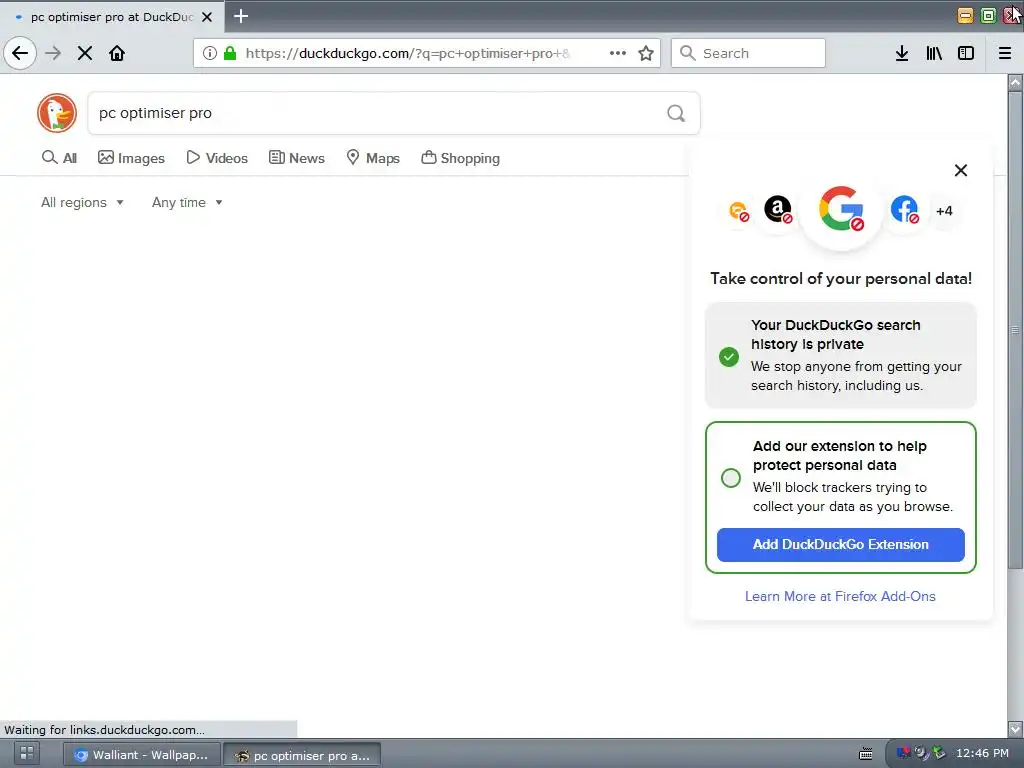Viewport: 1024px width, 768px height.
Task: Open the on-screen keyboard tray icon
Action: pyautogui.click(x=866, y=754)
